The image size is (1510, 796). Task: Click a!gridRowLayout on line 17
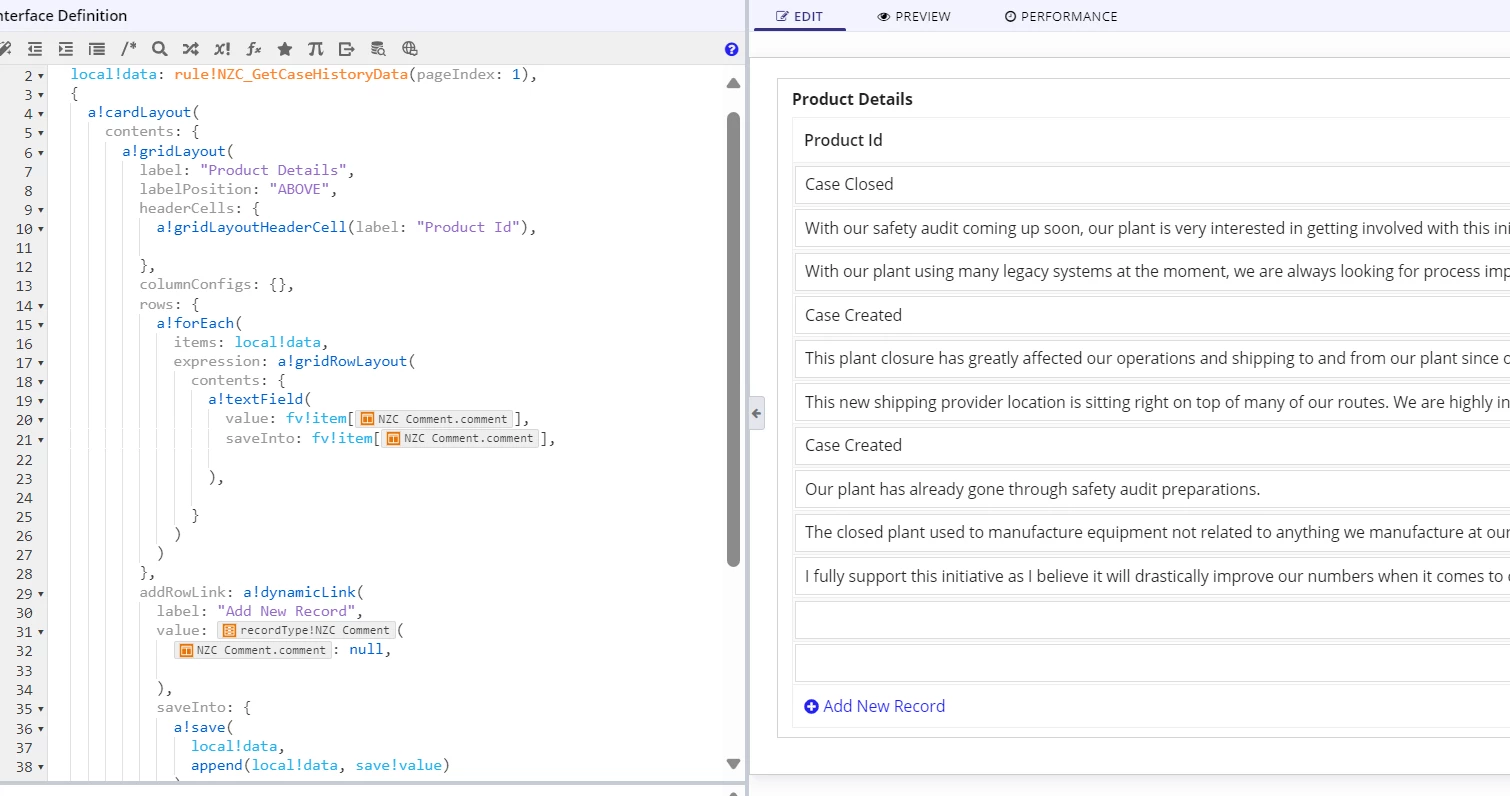(342, 361)
